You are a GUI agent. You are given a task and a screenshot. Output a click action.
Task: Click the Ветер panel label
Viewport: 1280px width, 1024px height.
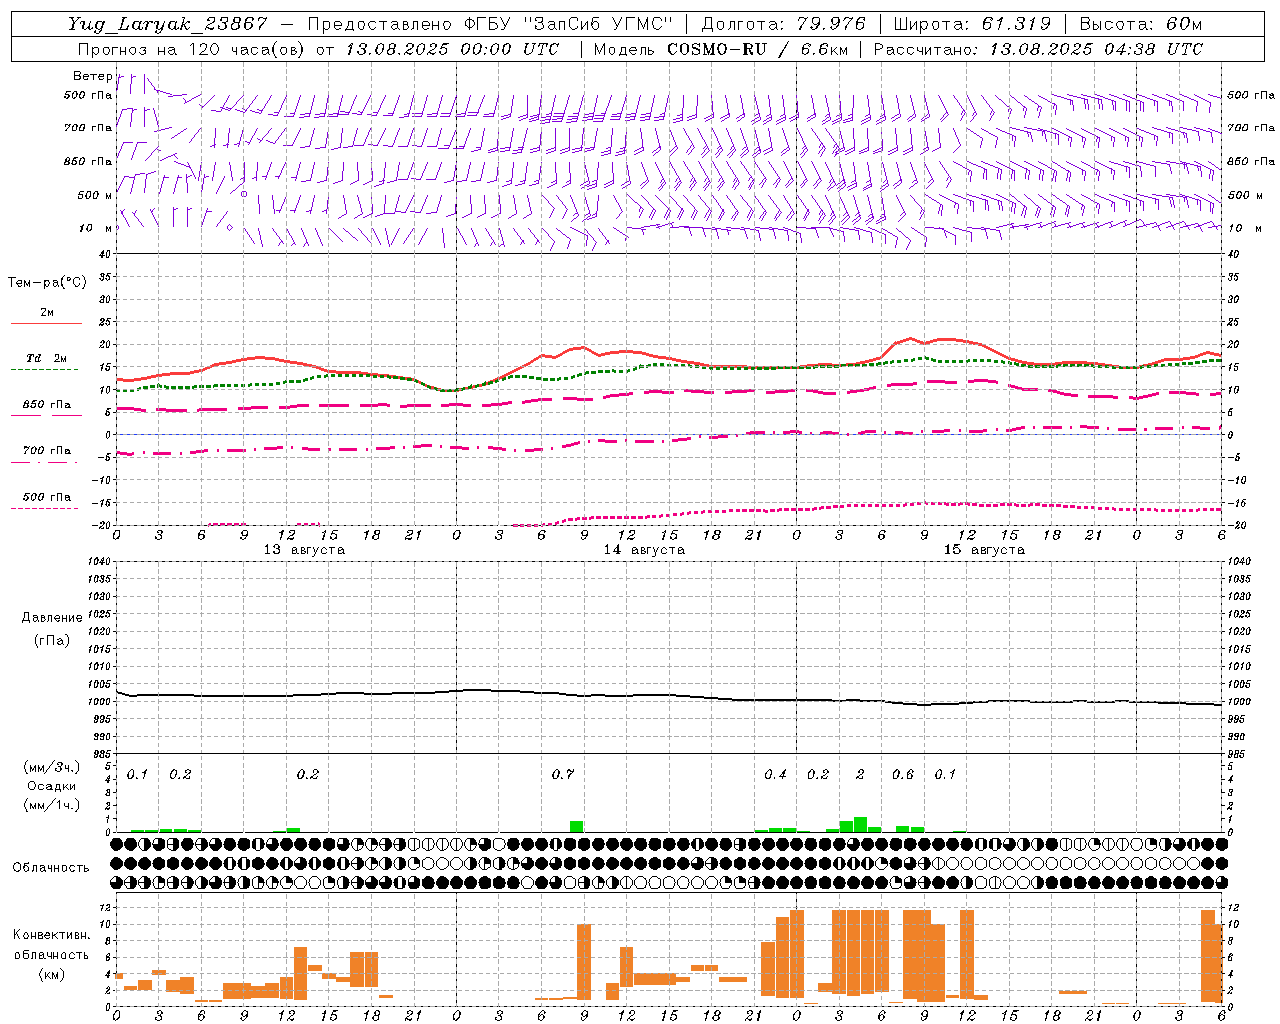click(92, 76)
